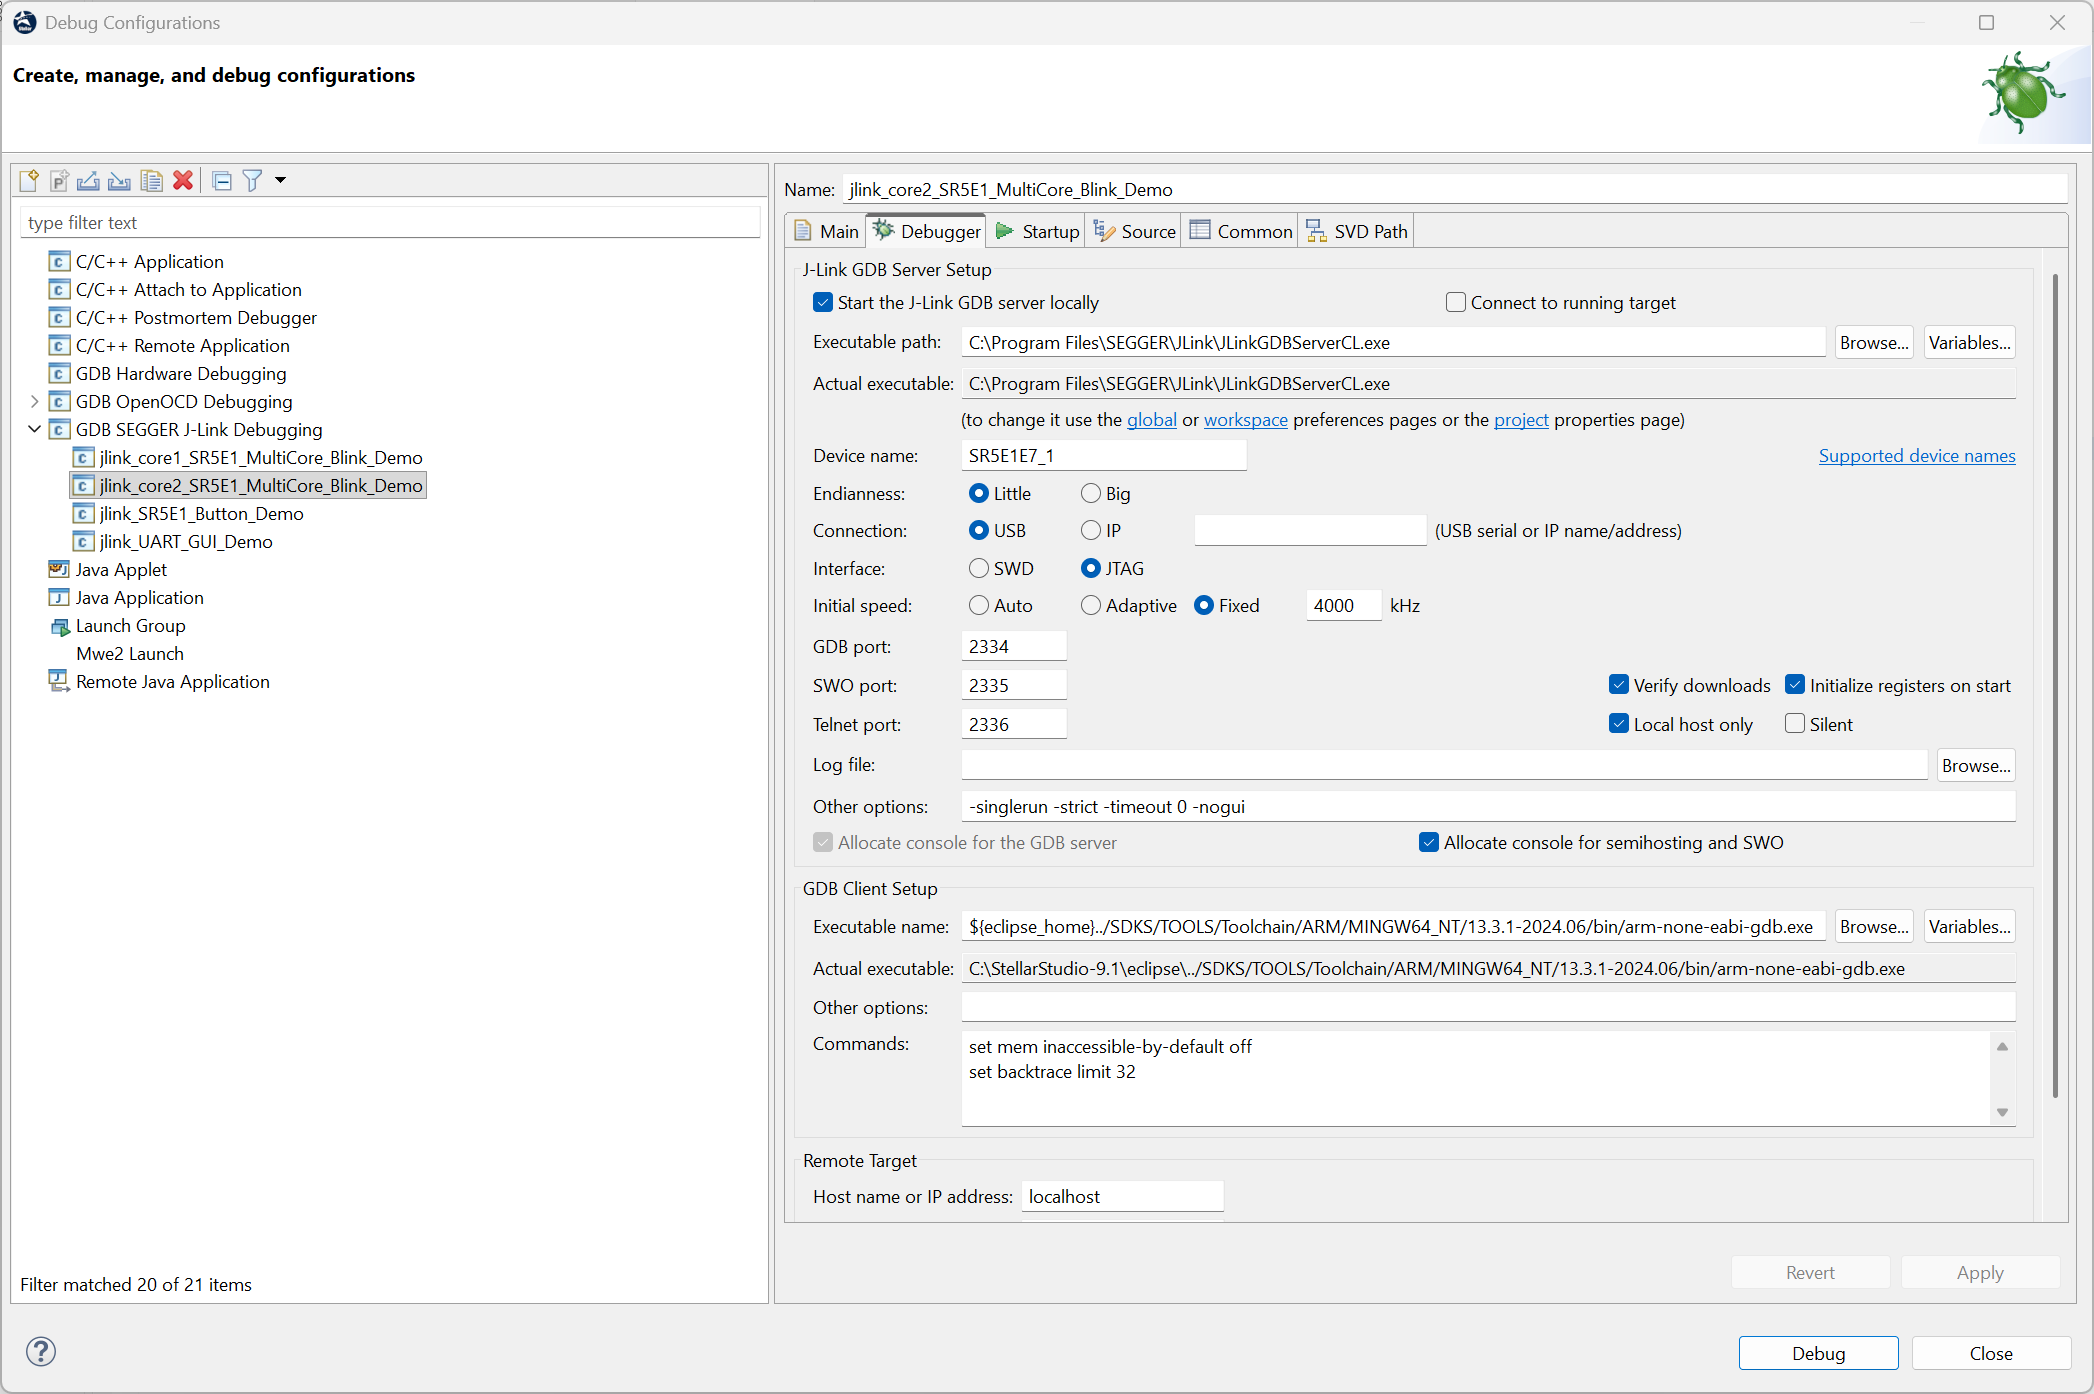This screenshot has width=2094, height=1394.
Task: Switch to the Startup tab
Action: point(1038,232)
